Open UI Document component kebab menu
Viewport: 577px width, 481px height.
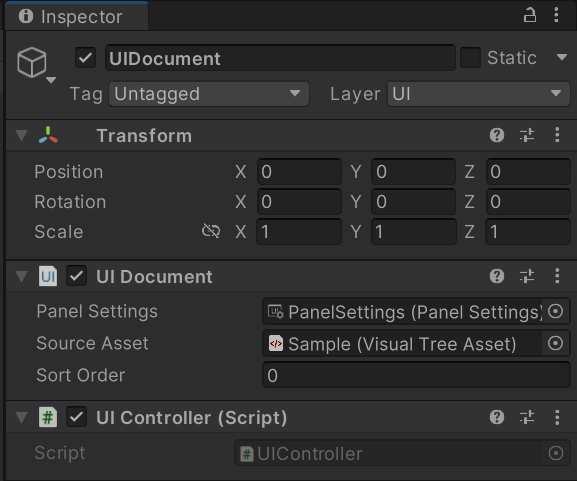point(557,276)
